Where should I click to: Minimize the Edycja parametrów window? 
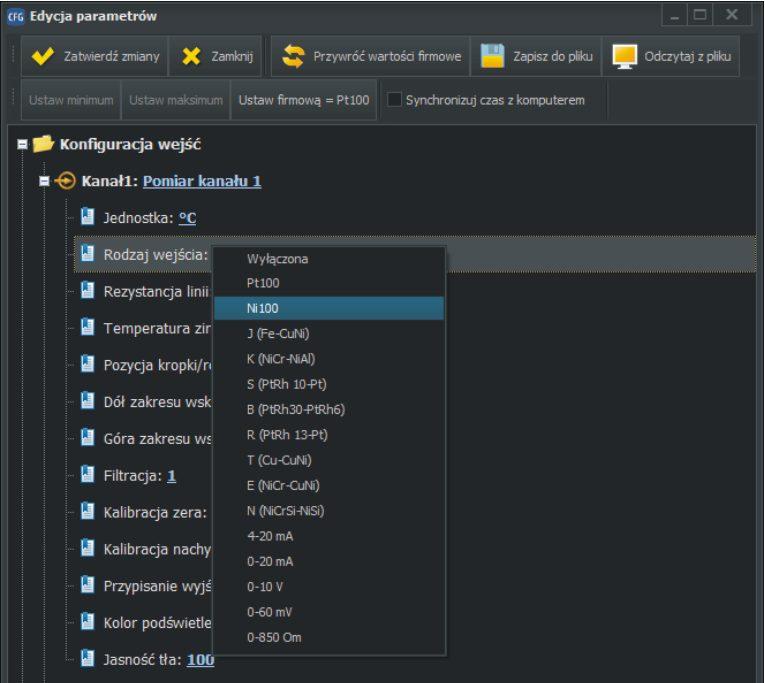point(674,16)
